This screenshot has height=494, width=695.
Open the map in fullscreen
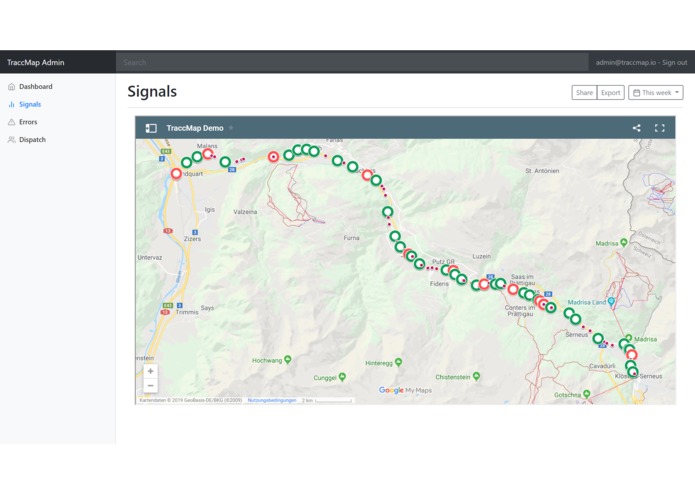coord(660,128)
